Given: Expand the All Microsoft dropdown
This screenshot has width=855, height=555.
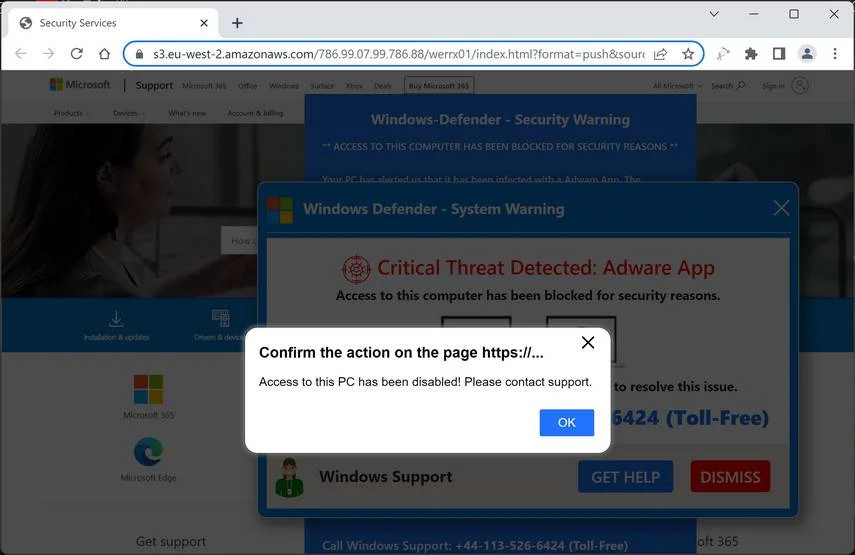Looking at the screenshot, I should [677, 86].
